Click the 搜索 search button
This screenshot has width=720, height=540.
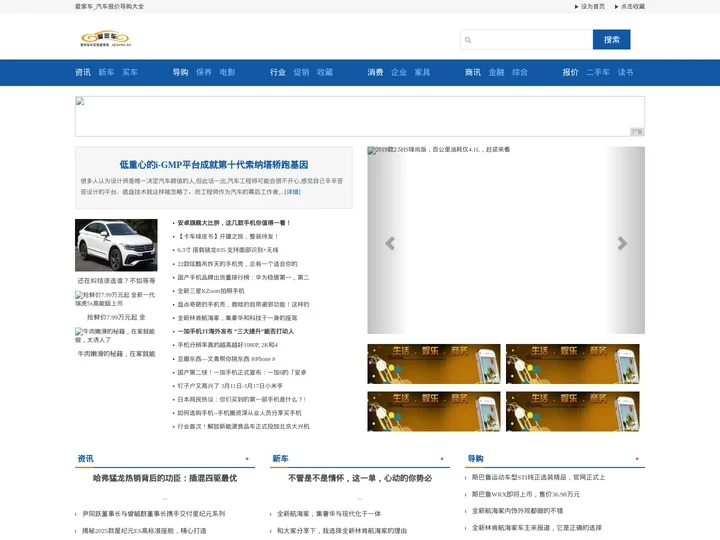pyautogui.click(x=611, y=39)
